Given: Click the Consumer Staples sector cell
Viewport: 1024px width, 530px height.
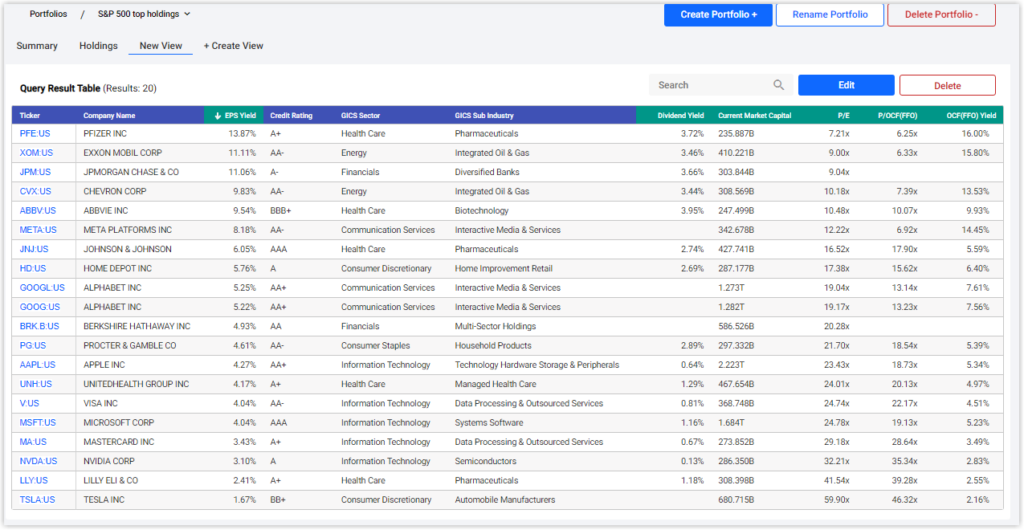Looking at the screenshot, I should pos(374,345).
